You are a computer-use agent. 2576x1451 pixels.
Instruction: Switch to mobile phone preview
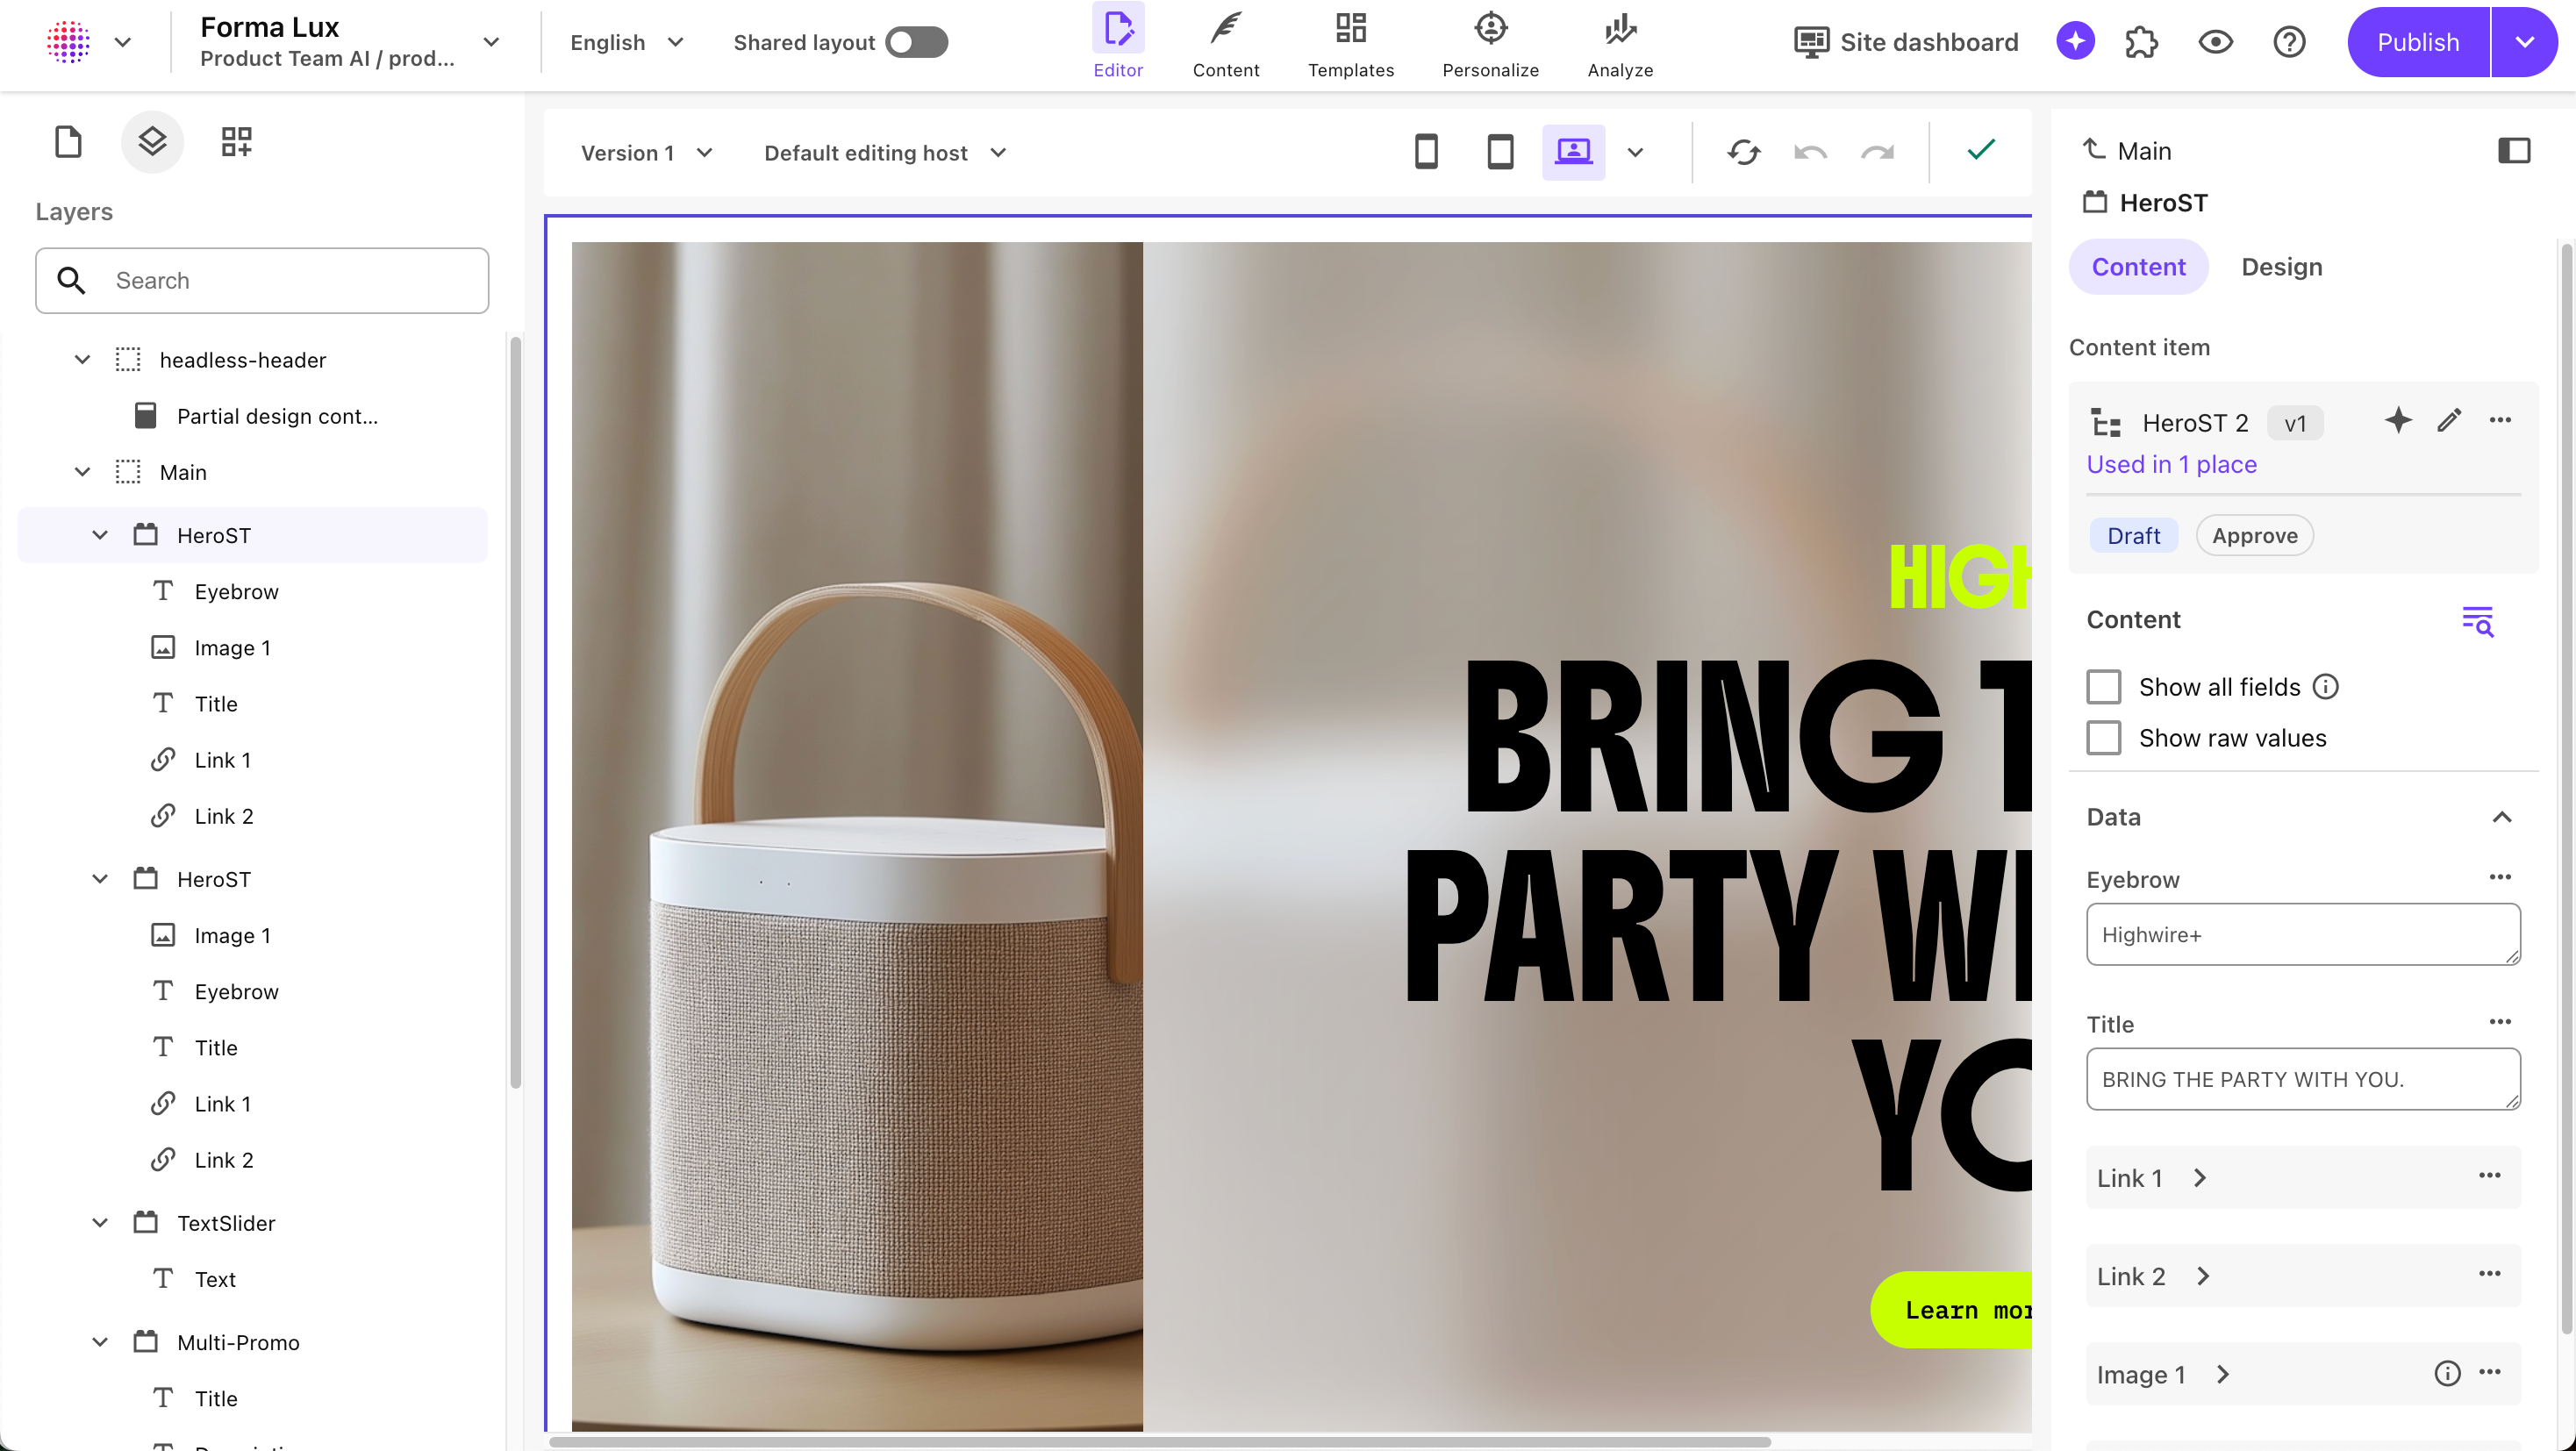[x=1426, y=152]
